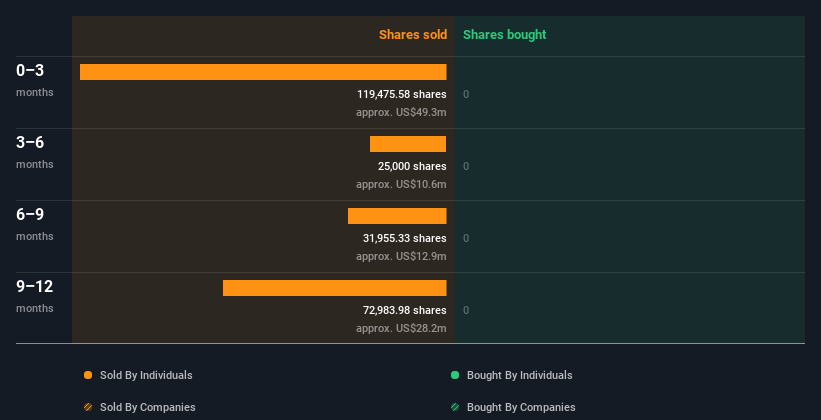Image resolution: width=821 pixels, height=420 pixels.
Task: Click the approx. US$12.9m value
Action: point(401,256)
